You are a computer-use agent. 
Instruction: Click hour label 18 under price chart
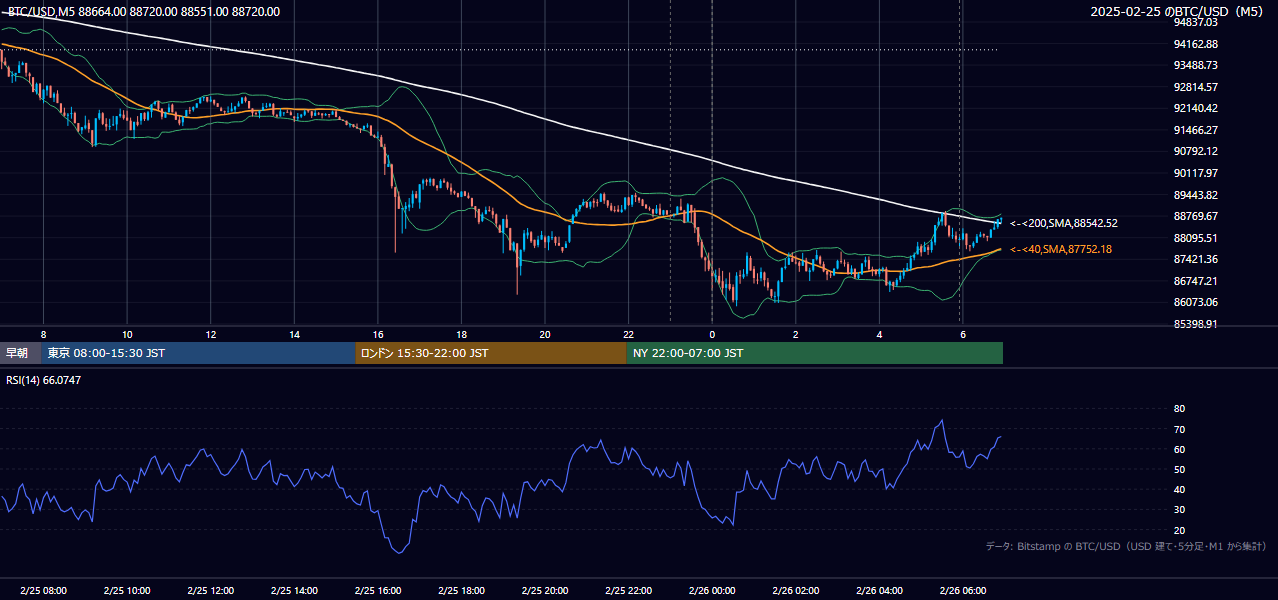click(461, 334)
